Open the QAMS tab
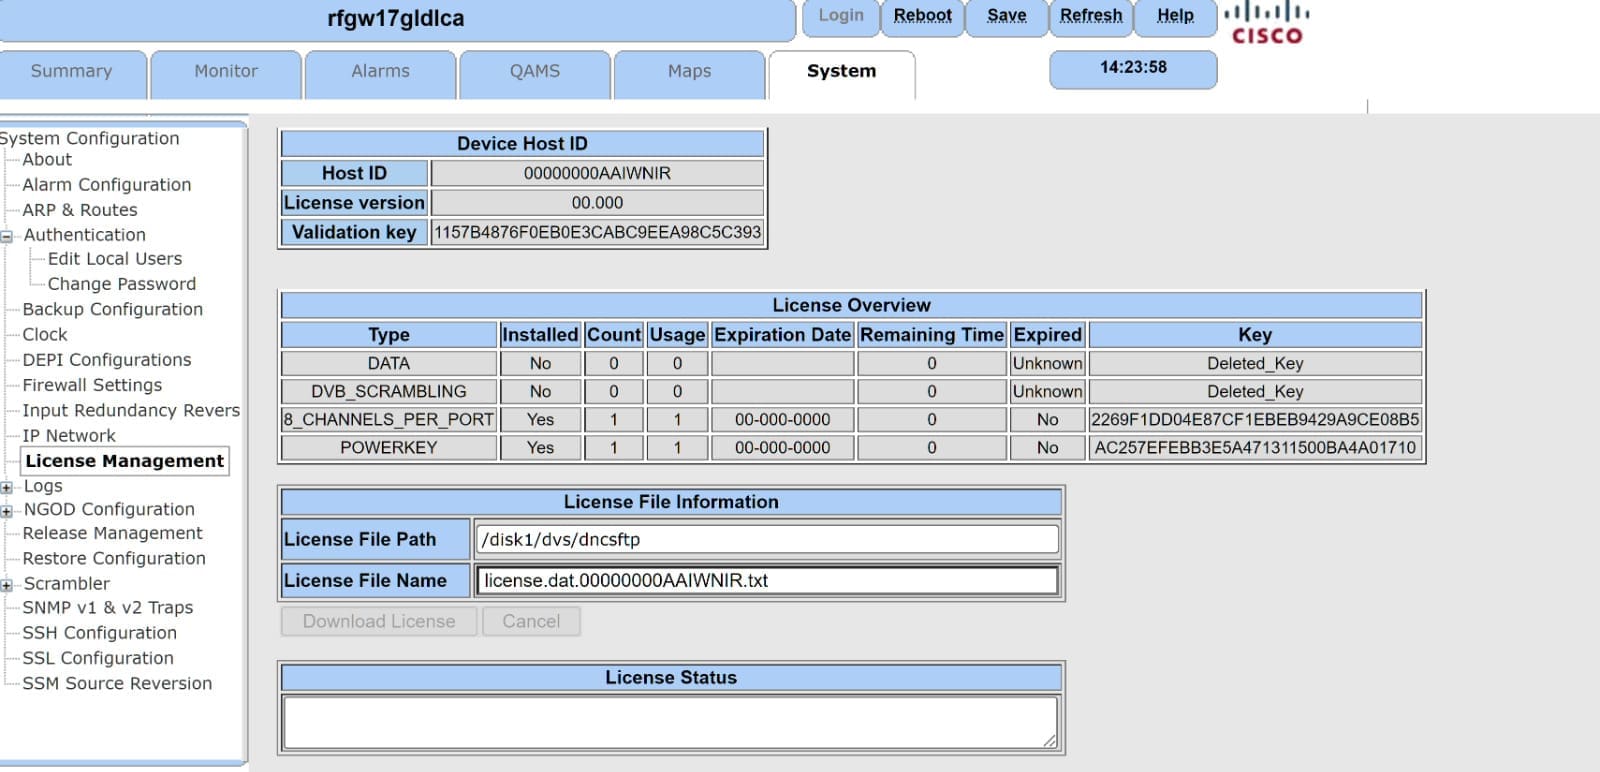1600x772 pixels. pos(535,72)
